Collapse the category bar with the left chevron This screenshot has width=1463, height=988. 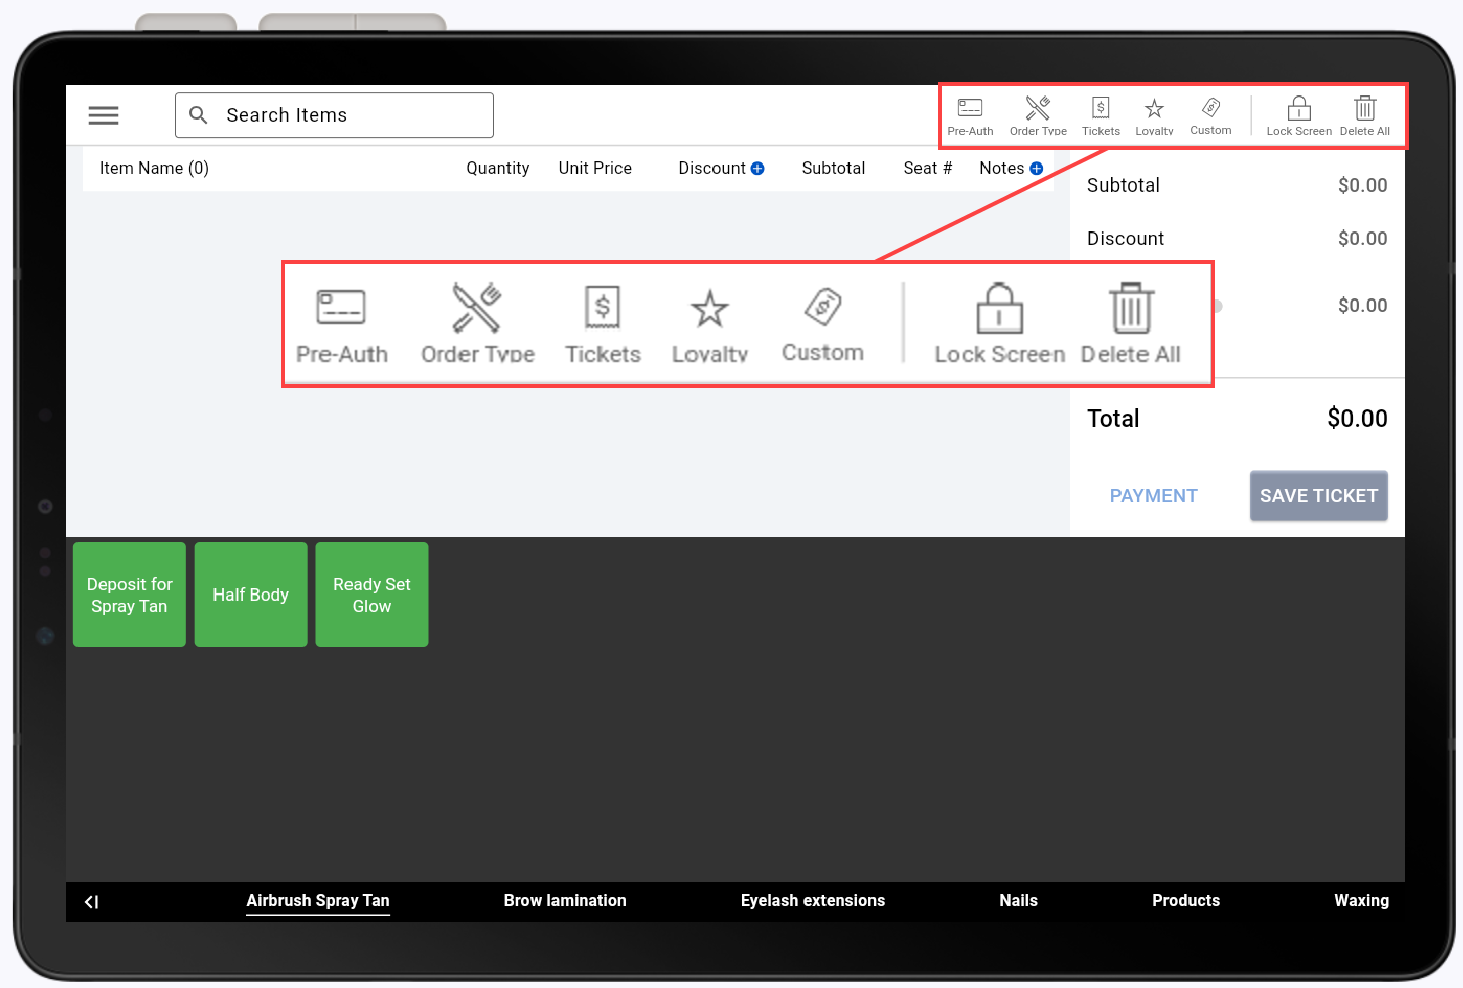91,901
